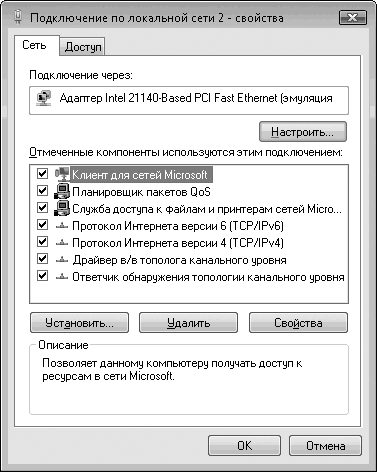Select Протокол Интернета версии 4 (TCP/IPv4) entry
The width and height of the screenshot is (377, 472).
point(178,243)
